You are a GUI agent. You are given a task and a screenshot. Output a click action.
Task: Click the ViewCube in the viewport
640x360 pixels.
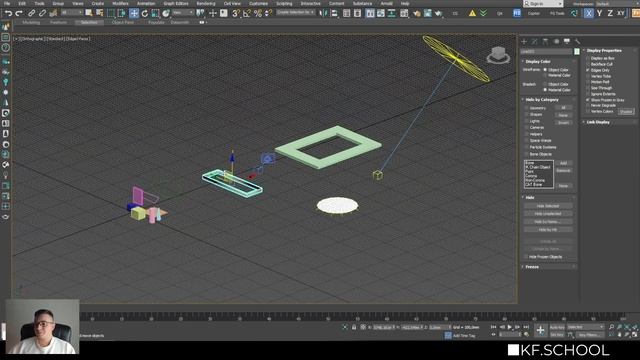498,55
